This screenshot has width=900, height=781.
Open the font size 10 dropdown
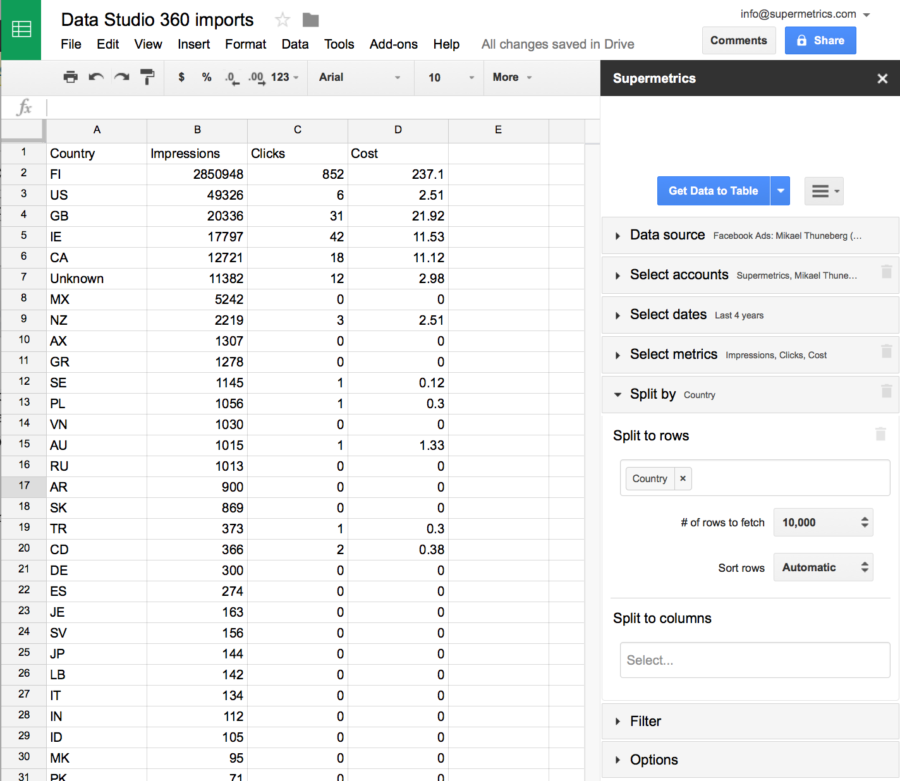[x=451, y=77]
